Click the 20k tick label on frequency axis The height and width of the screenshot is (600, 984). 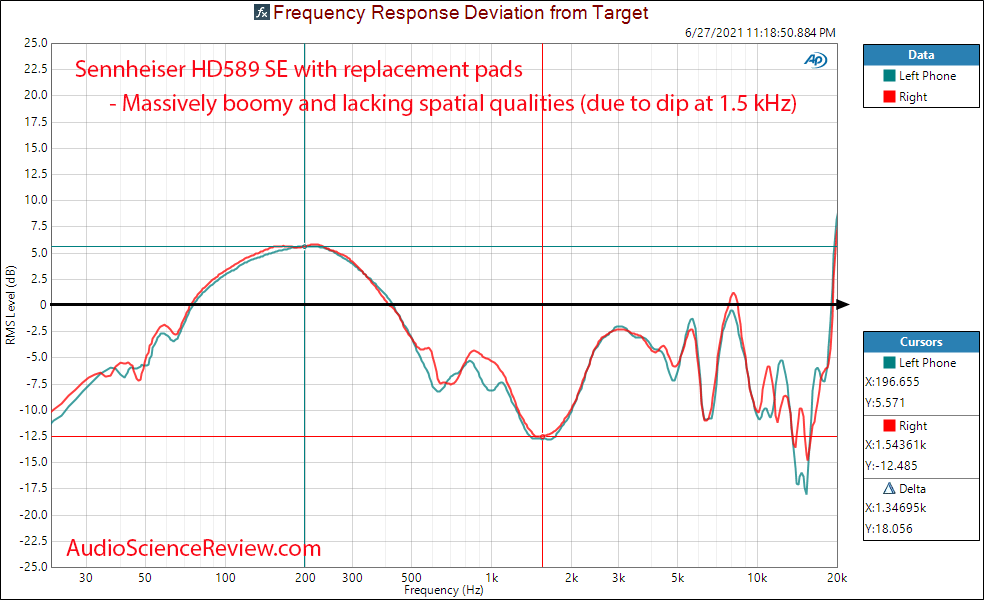(837, 578)
